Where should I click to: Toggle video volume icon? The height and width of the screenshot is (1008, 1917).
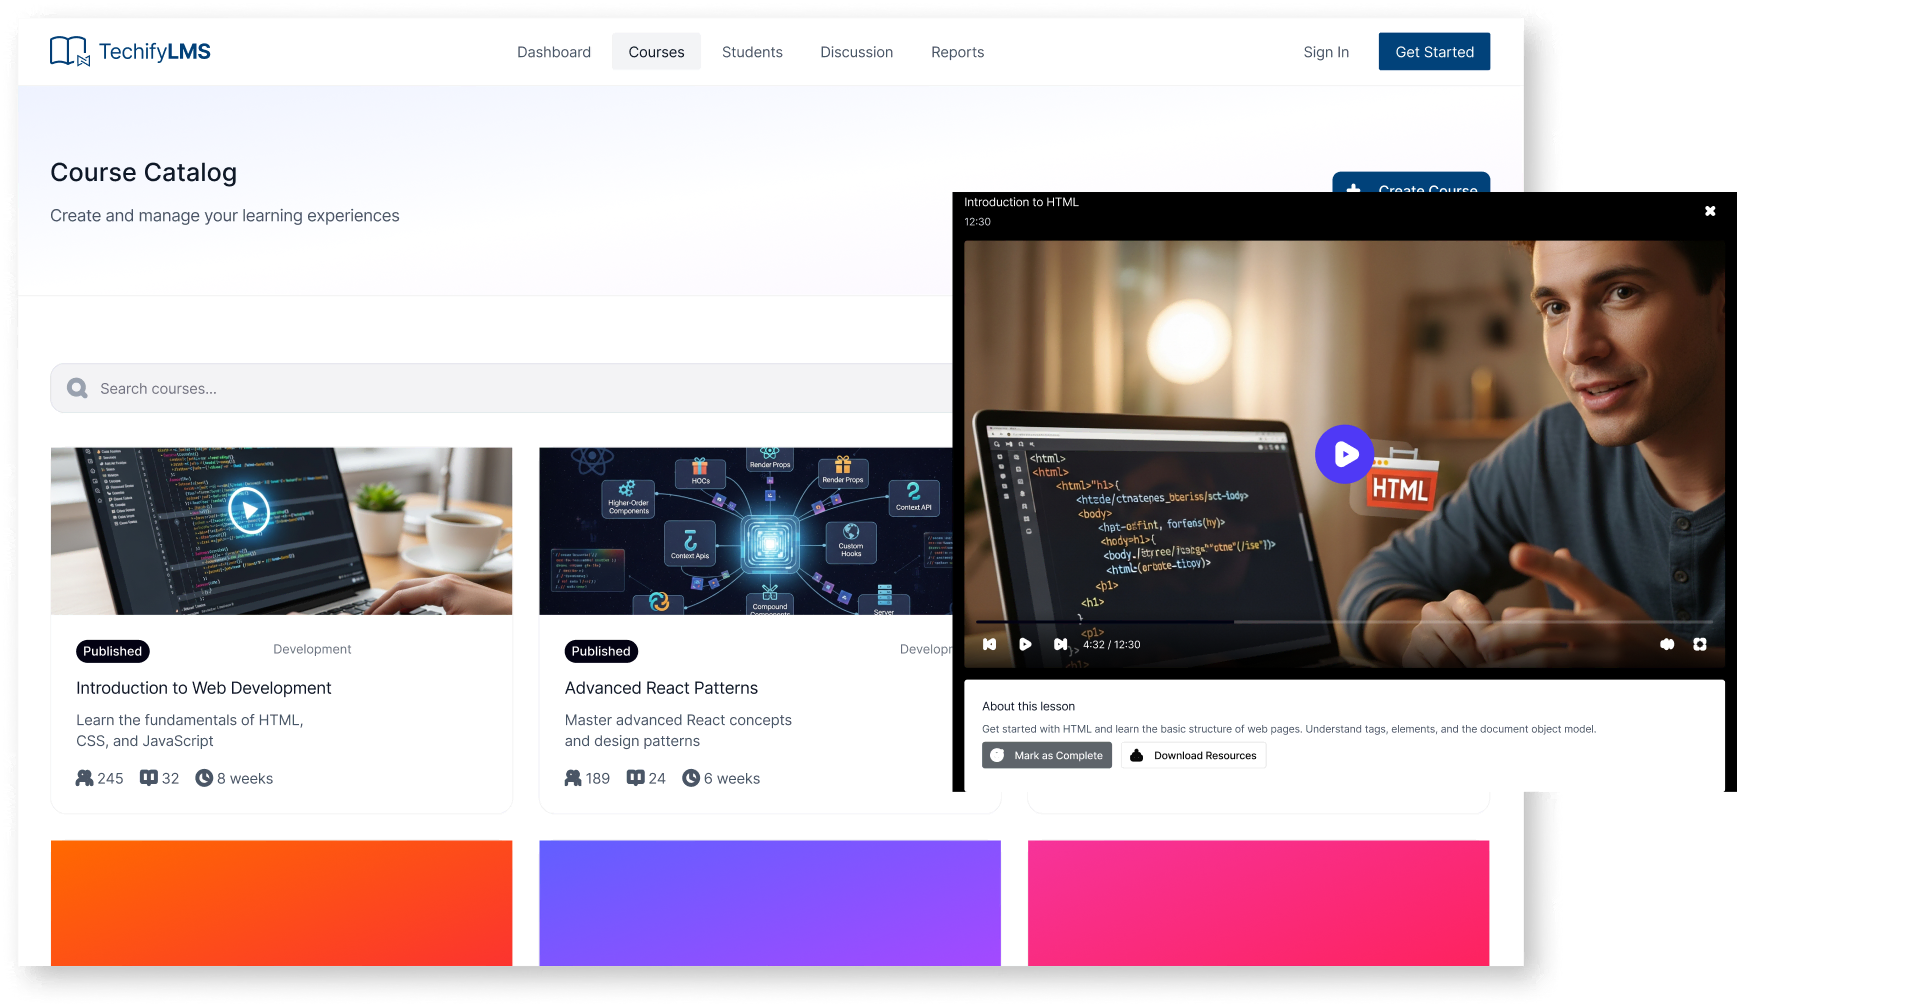click(1667, 645)
